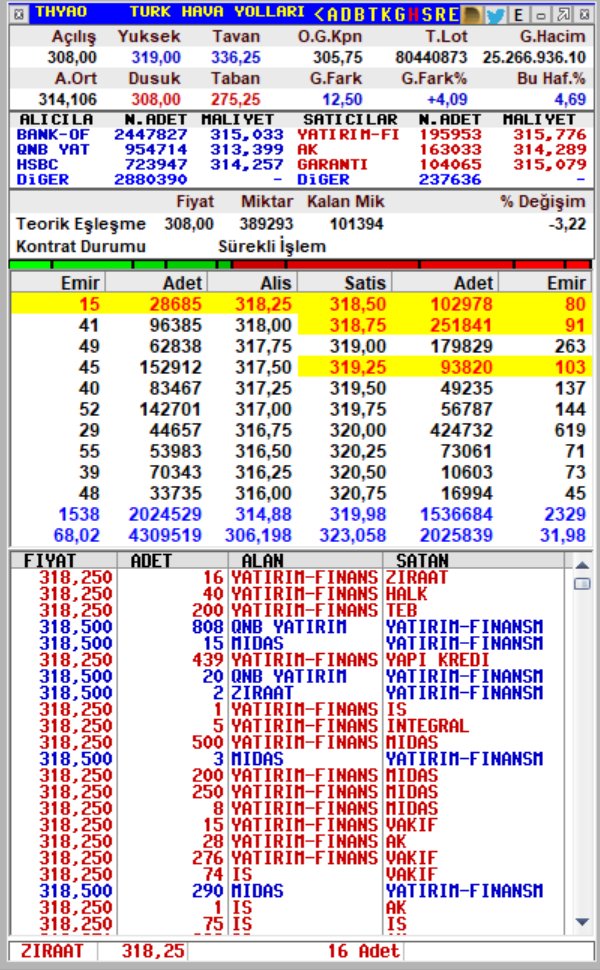Click the DiGER value 2880390
Screen dimensions: 600x970
coord(150,179)
